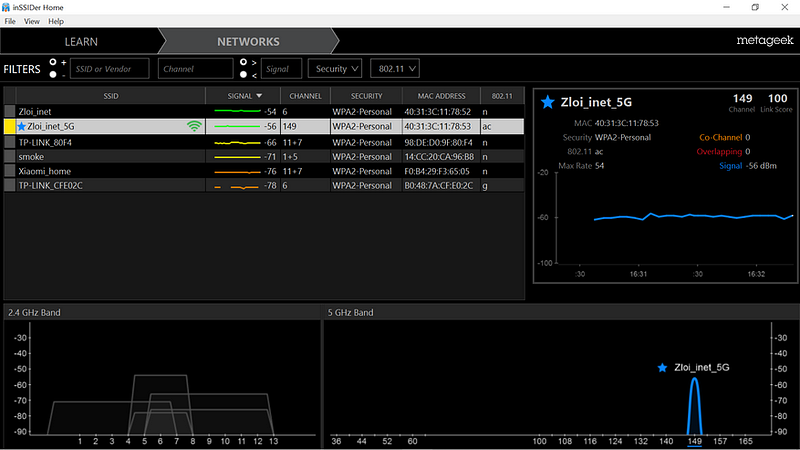Switch to the NETWORKS tab
The width and height of the screenshot is (800, 450).
(248, 42)
